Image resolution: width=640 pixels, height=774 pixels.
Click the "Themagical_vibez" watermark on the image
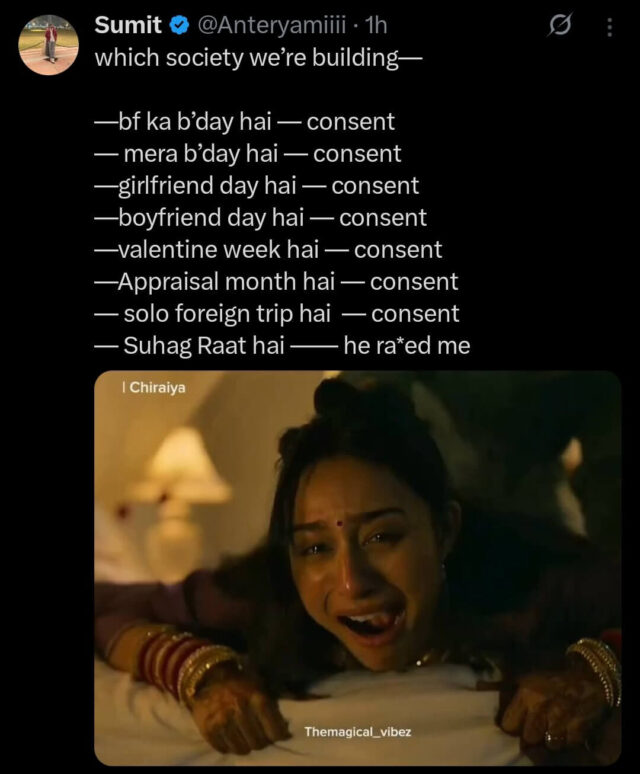(358, 732)
